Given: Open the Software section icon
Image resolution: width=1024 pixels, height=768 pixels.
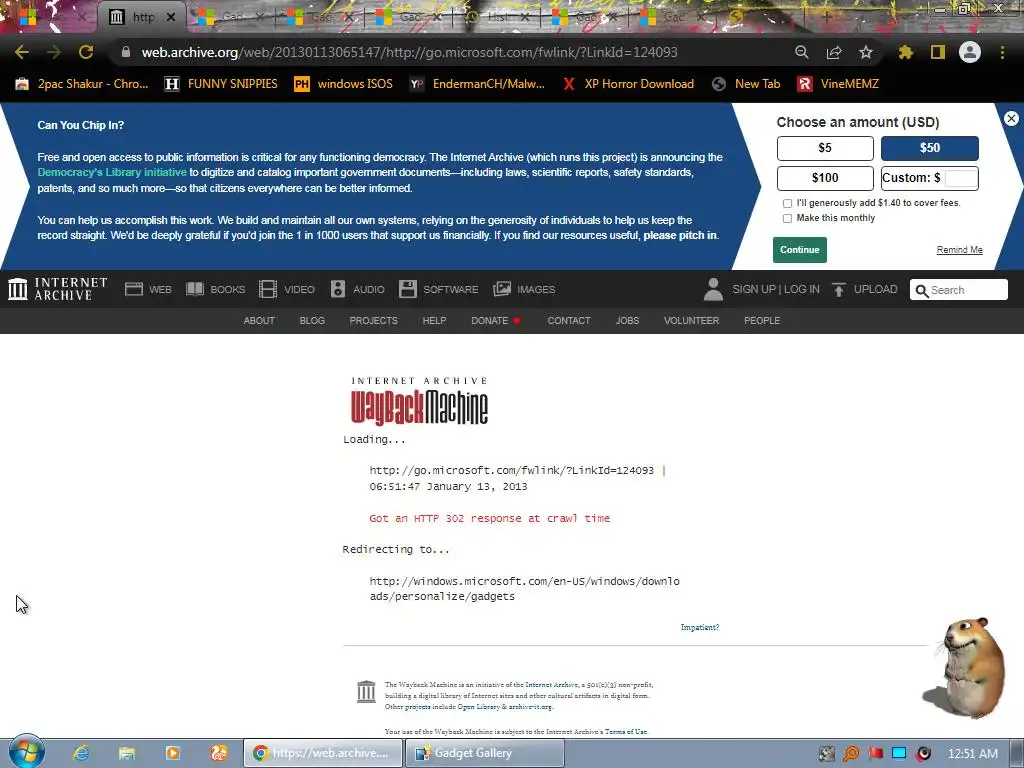Looking at the screenshot, I should coord(408,289).
